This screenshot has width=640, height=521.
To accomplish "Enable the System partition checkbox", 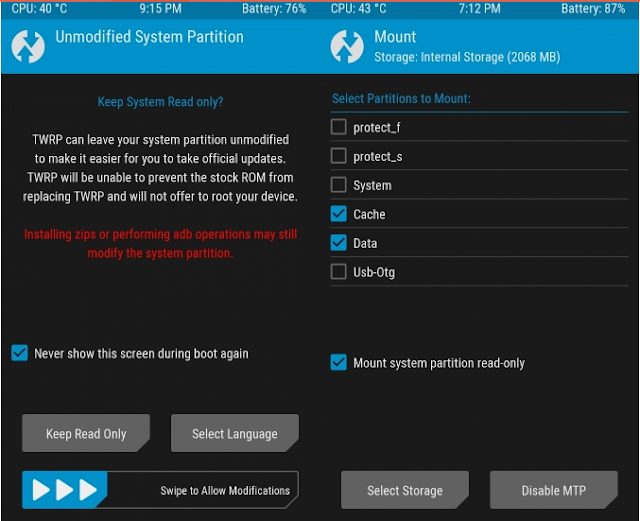I will 338,185.
